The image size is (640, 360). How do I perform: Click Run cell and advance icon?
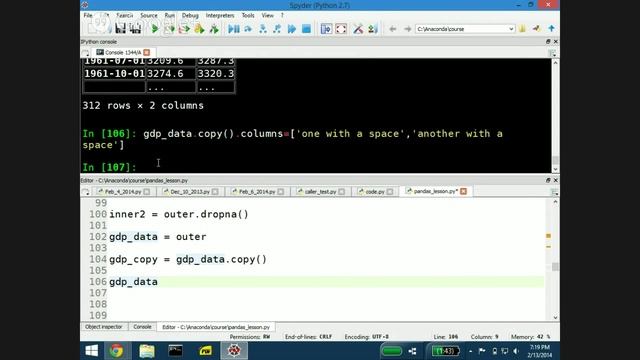184,29
